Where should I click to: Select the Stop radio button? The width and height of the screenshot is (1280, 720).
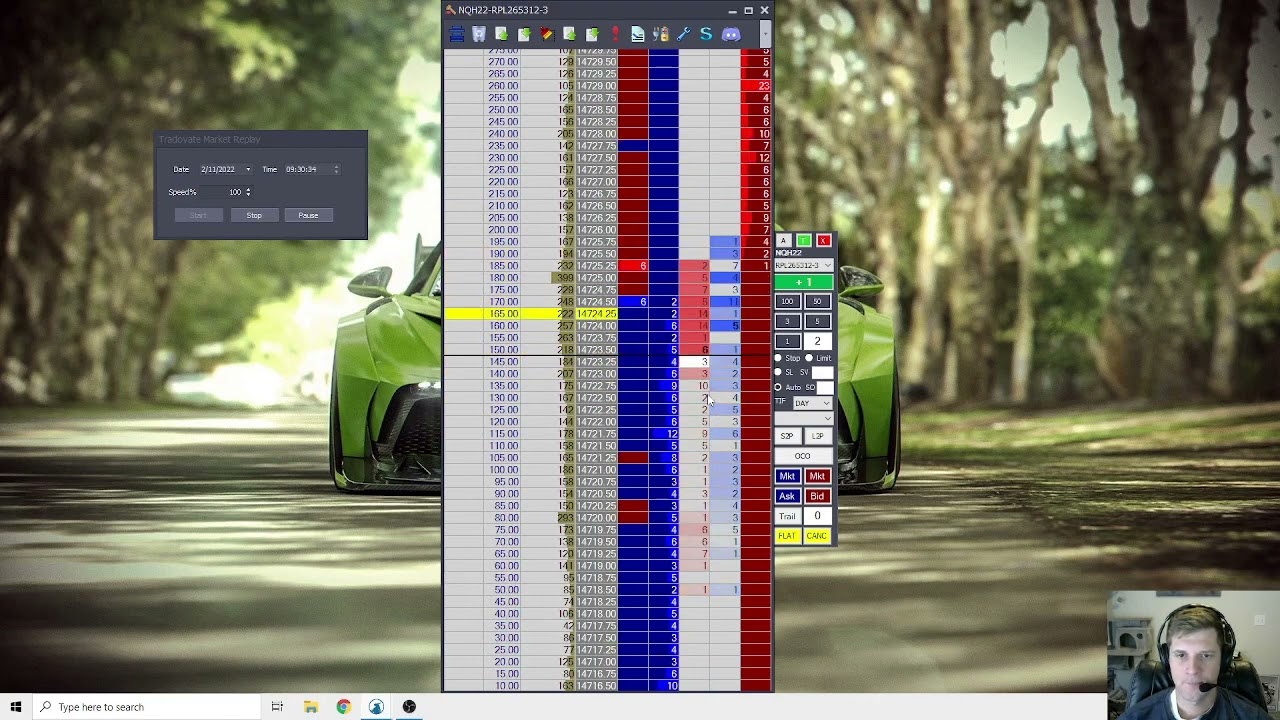click(778, 358)
